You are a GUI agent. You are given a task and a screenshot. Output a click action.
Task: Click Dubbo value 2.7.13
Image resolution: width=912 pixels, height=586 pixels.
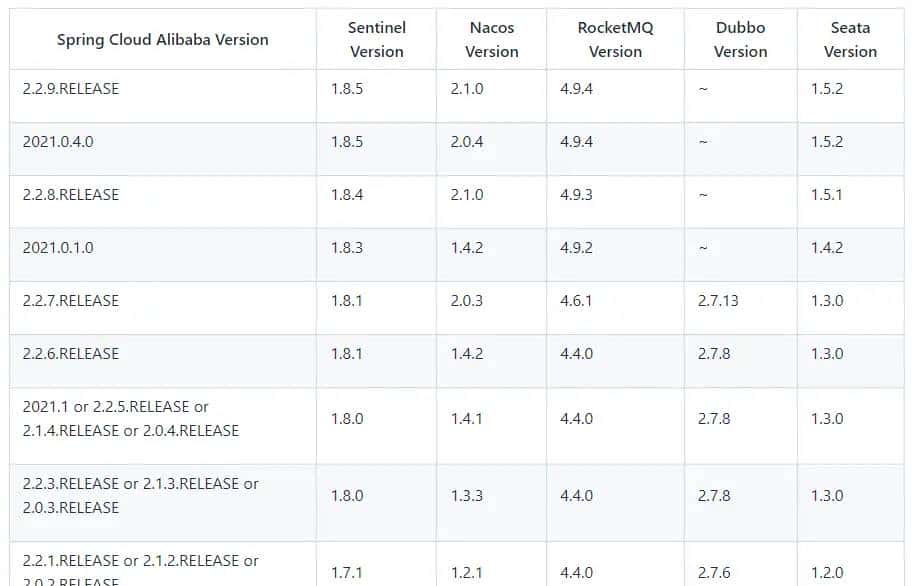pyautogui.click(x=718, y=301)
